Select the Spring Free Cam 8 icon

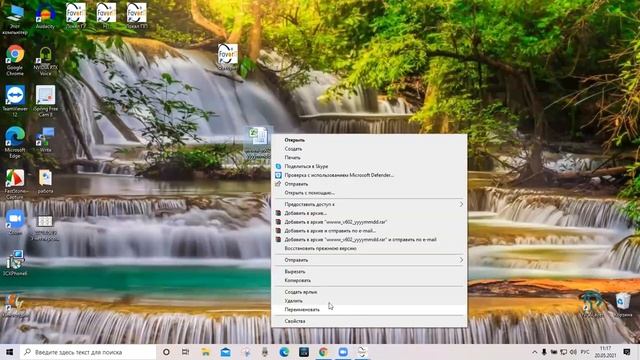pos(45,101)
